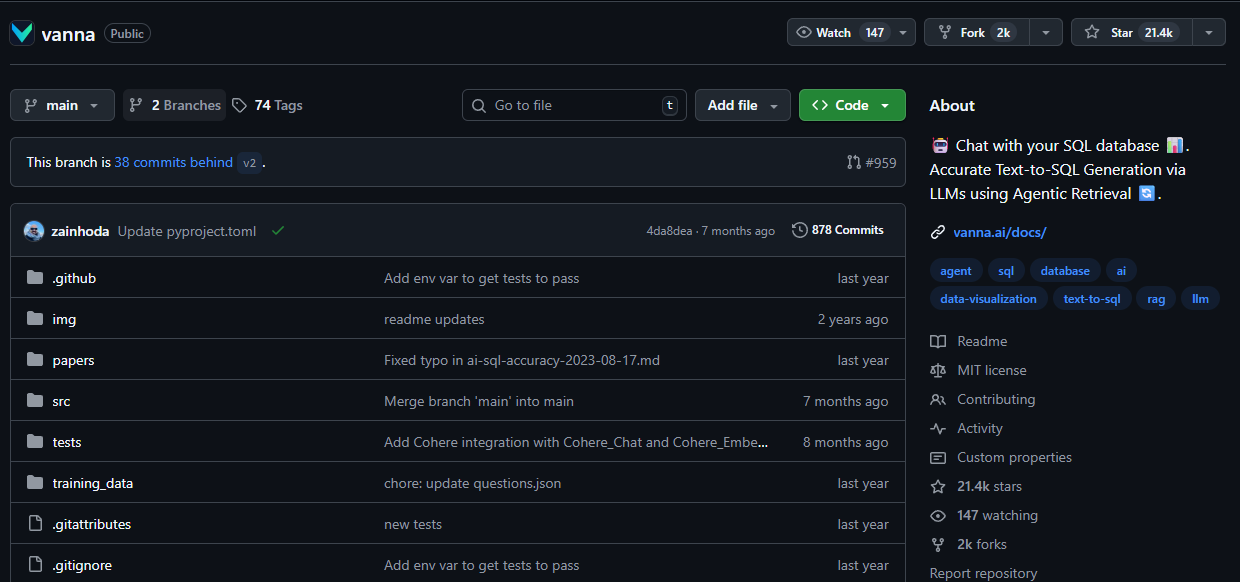Open the Star lists dropdown arrow
1240x582 pixels.
(1209, 33)
